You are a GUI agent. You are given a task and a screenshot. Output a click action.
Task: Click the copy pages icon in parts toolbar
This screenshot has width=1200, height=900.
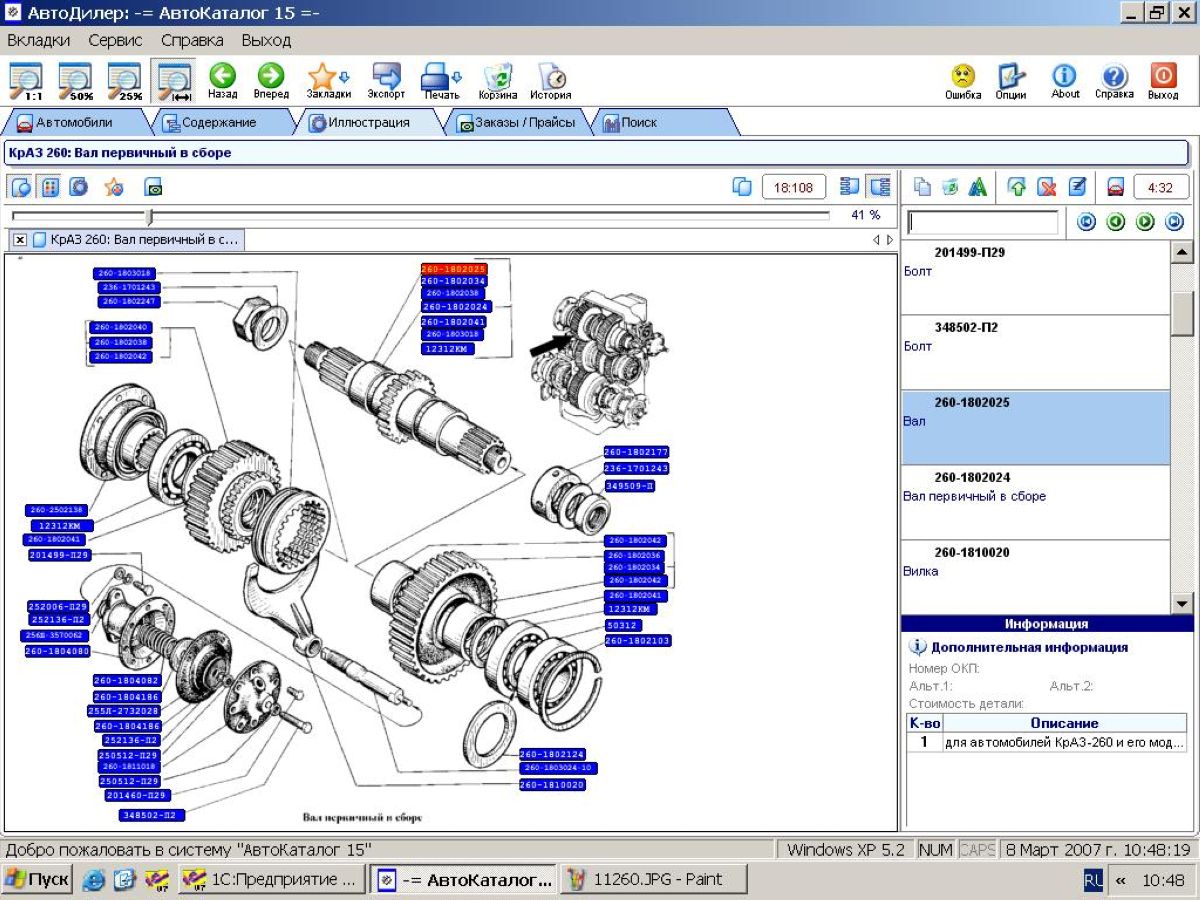click(x=923, y=187)
